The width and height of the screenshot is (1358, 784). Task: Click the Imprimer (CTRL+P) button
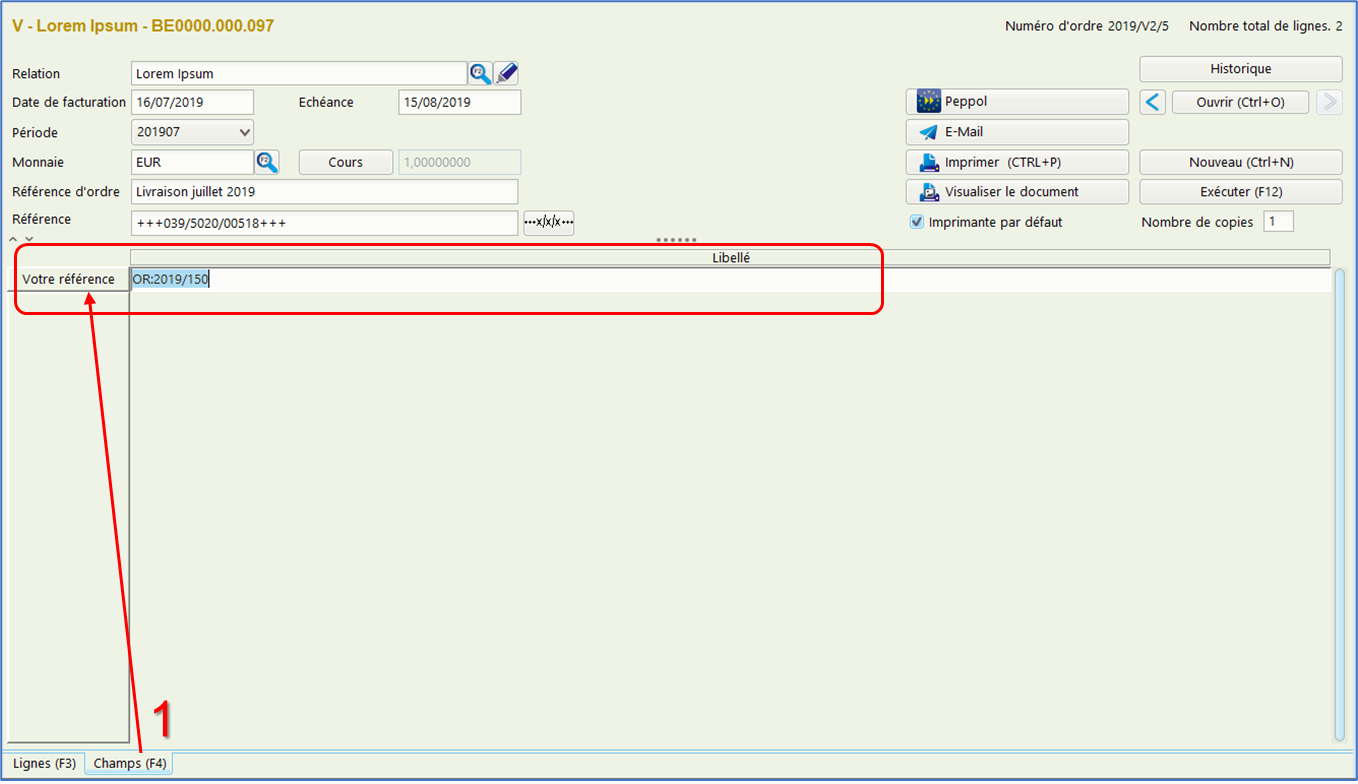[1018, 162]
